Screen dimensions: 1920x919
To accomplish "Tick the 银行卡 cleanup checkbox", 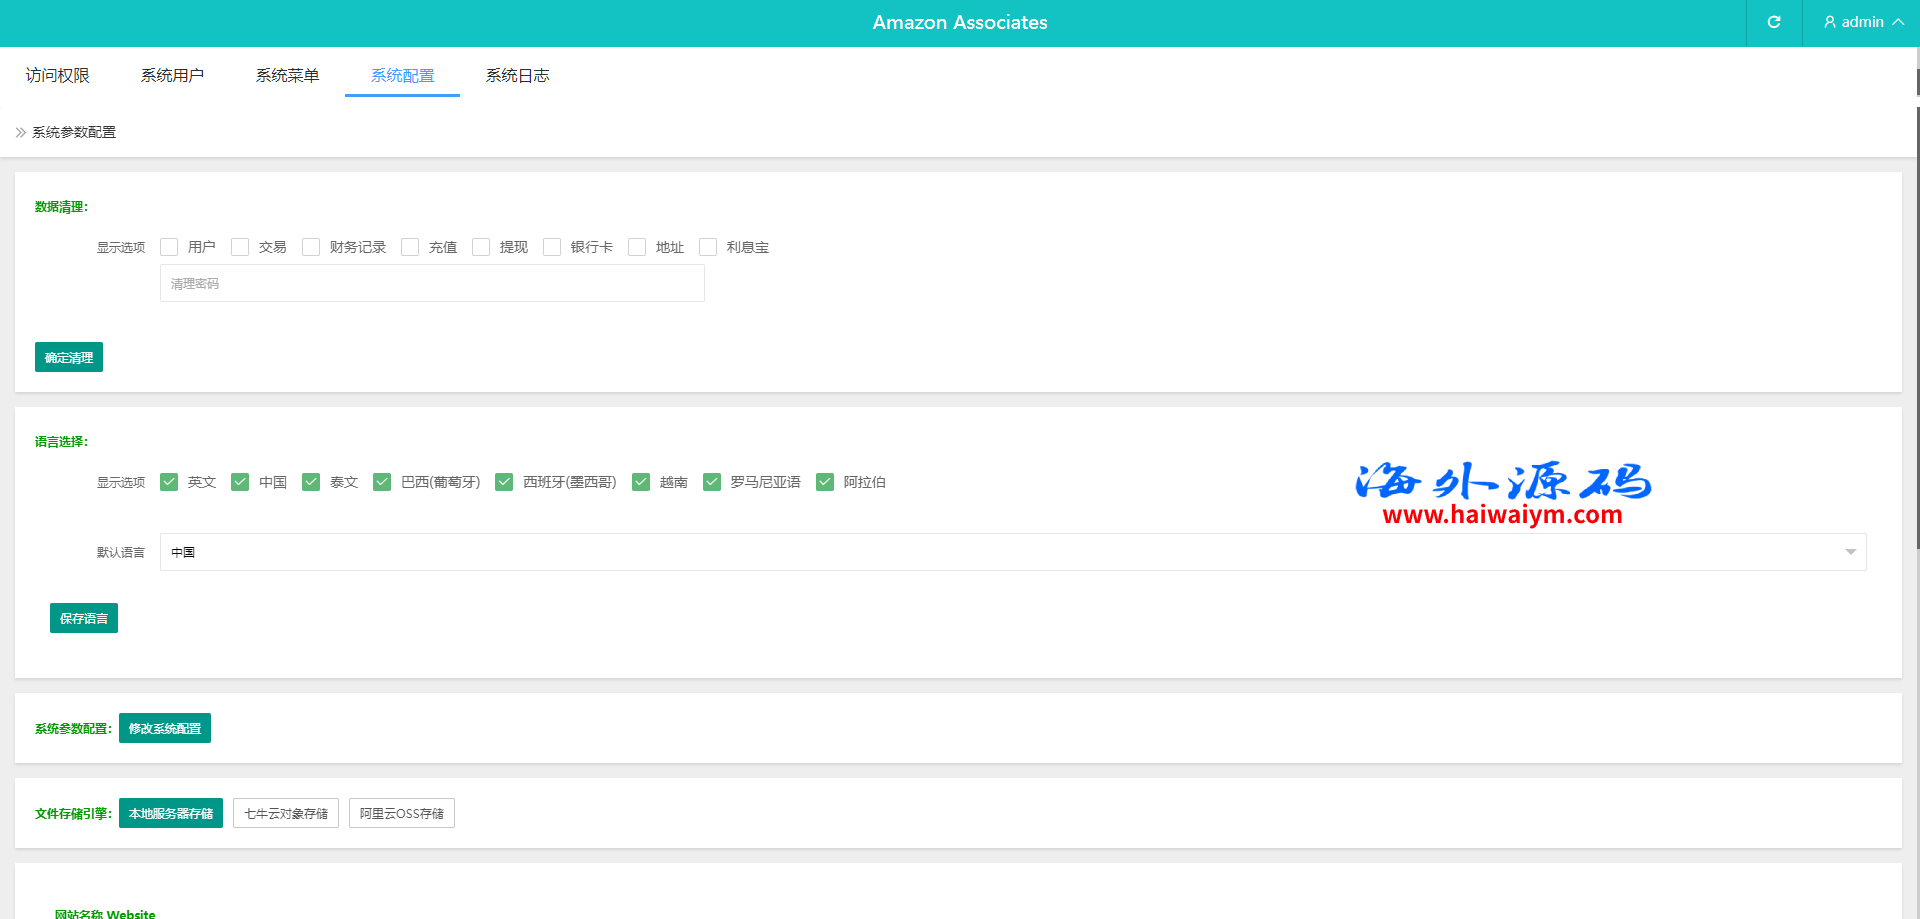I will 552,247.
